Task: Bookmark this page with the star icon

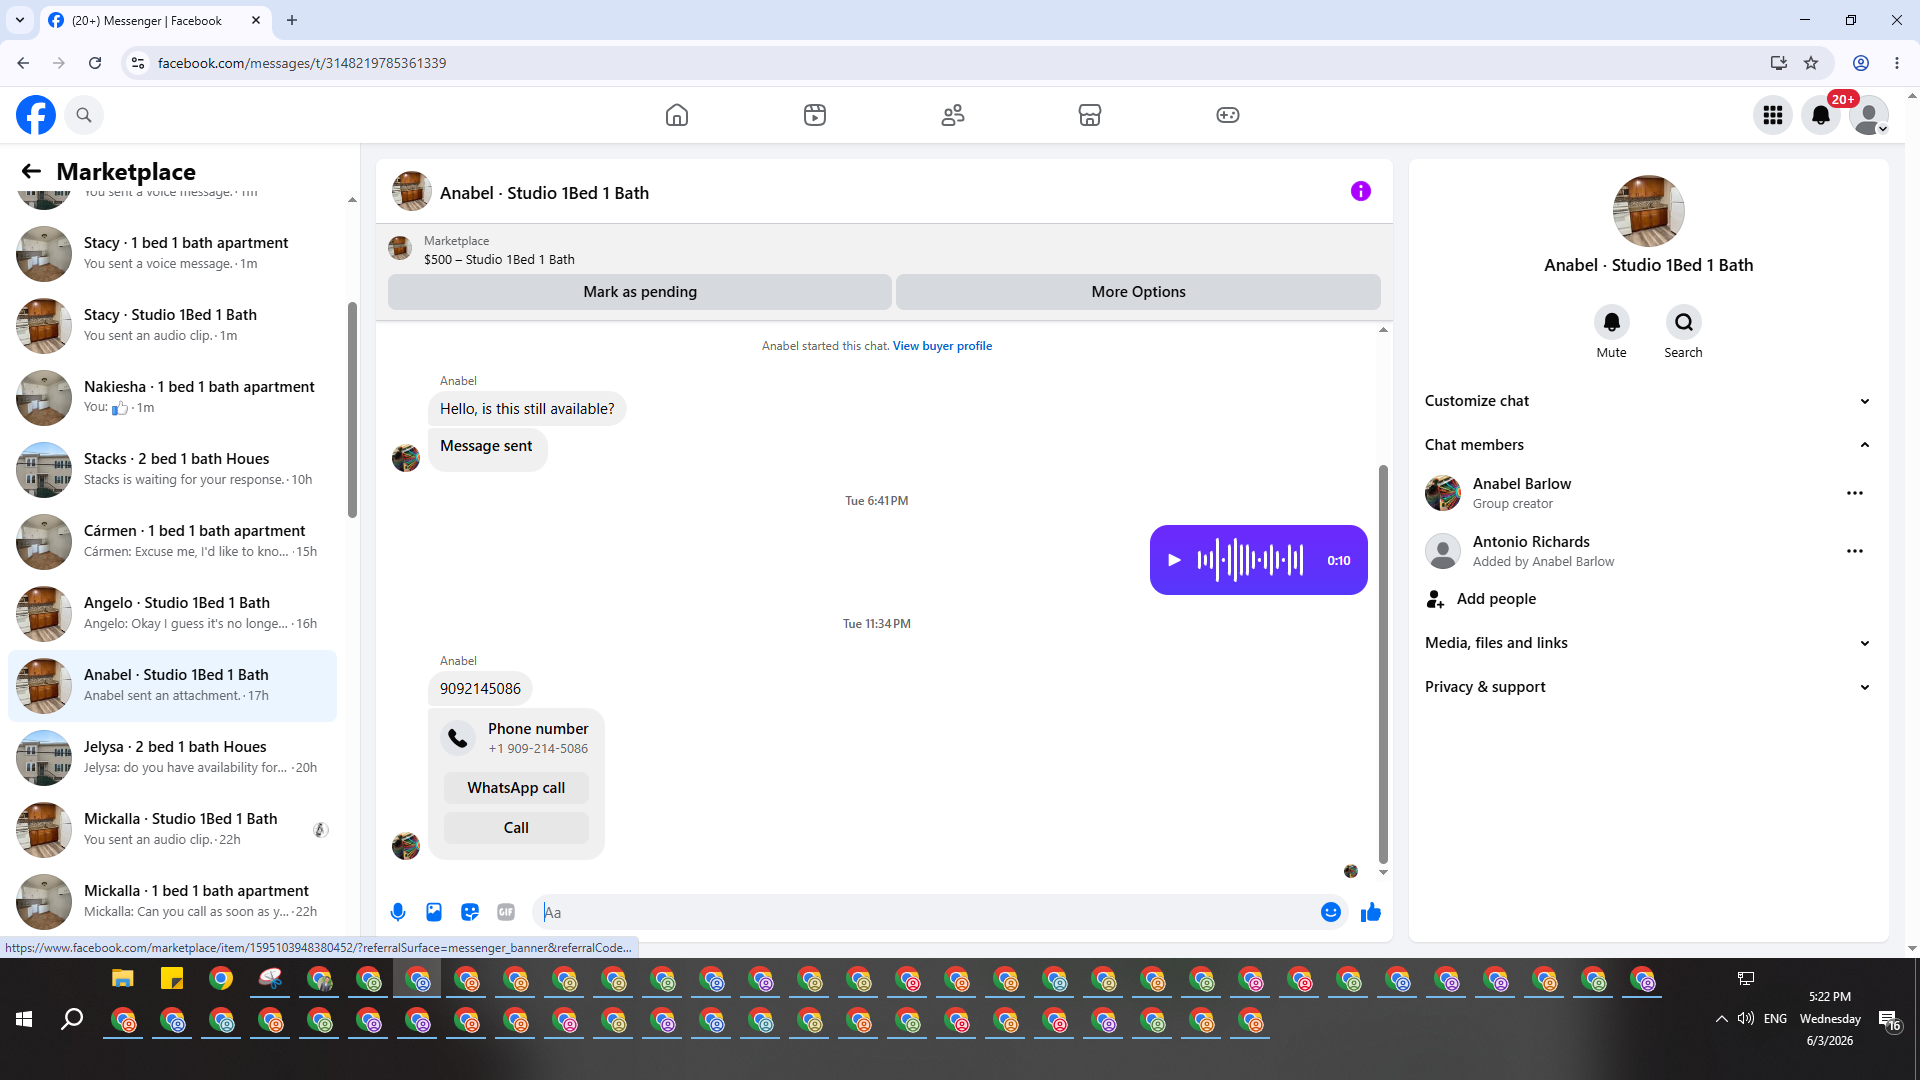Action: [x=1811, y=63]
